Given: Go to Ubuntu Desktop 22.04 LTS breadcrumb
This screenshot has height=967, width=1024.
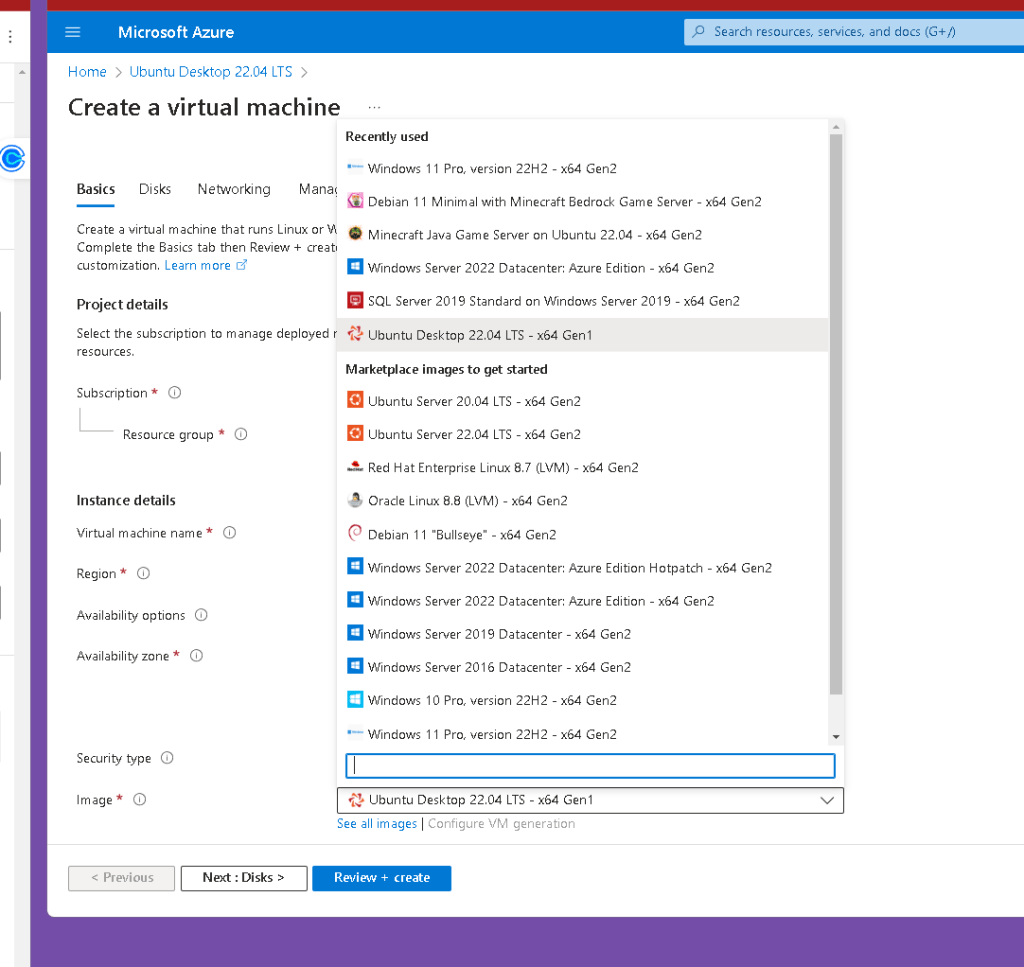Looking at the screenshot, I should tap(211, 72).
